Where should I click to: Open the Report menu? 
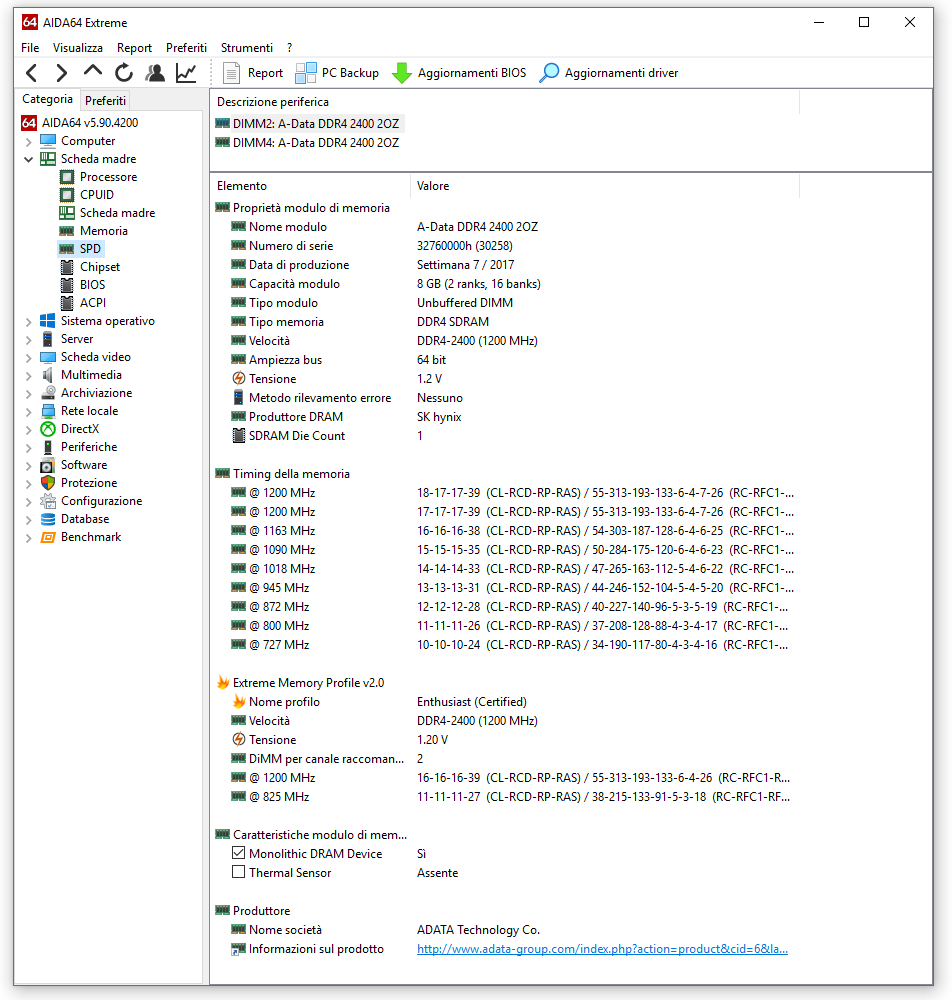click(135, 48)
